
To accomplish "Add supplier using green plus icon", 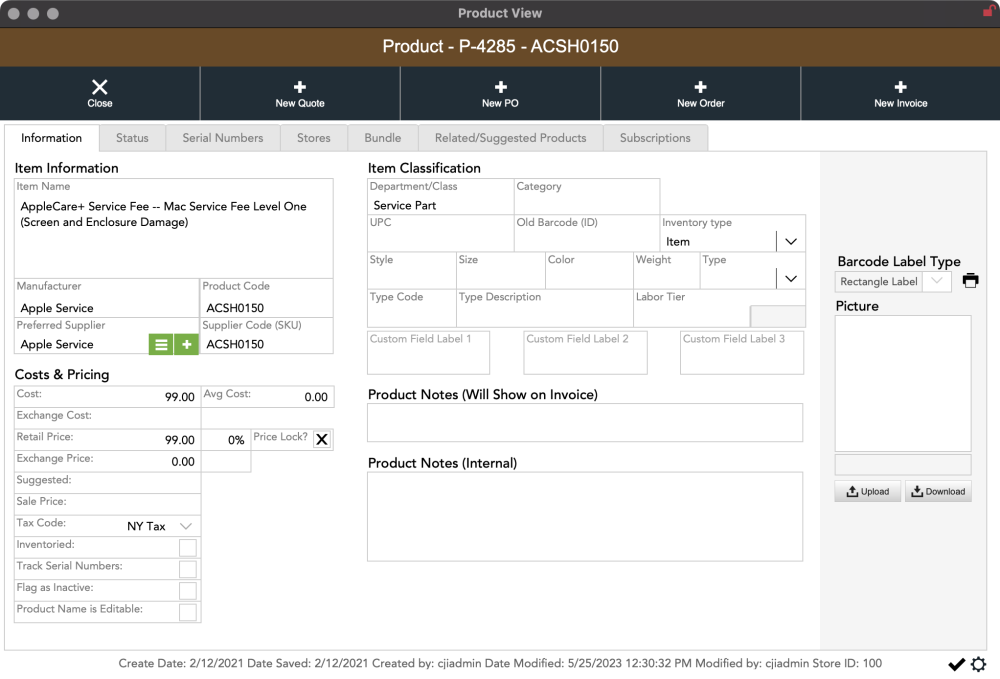I will [x=186, y=344].
